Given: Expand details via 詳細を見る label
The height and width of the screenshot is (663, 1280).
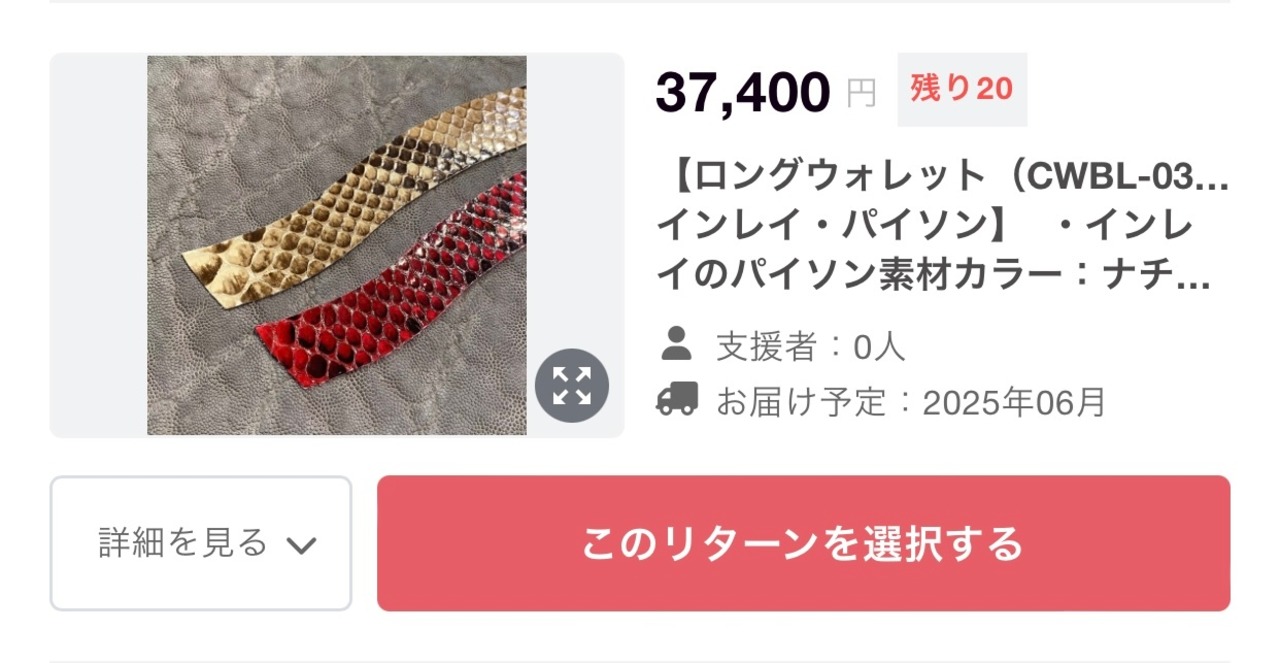Looking at the screenshot, I should pyautogui.click(x=183, y=542).
